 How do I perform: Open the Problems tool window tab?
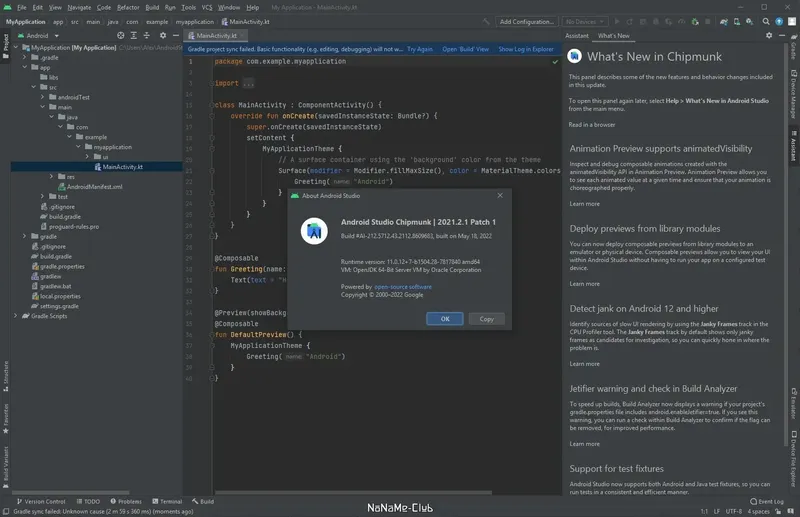(x=126, y=501)
